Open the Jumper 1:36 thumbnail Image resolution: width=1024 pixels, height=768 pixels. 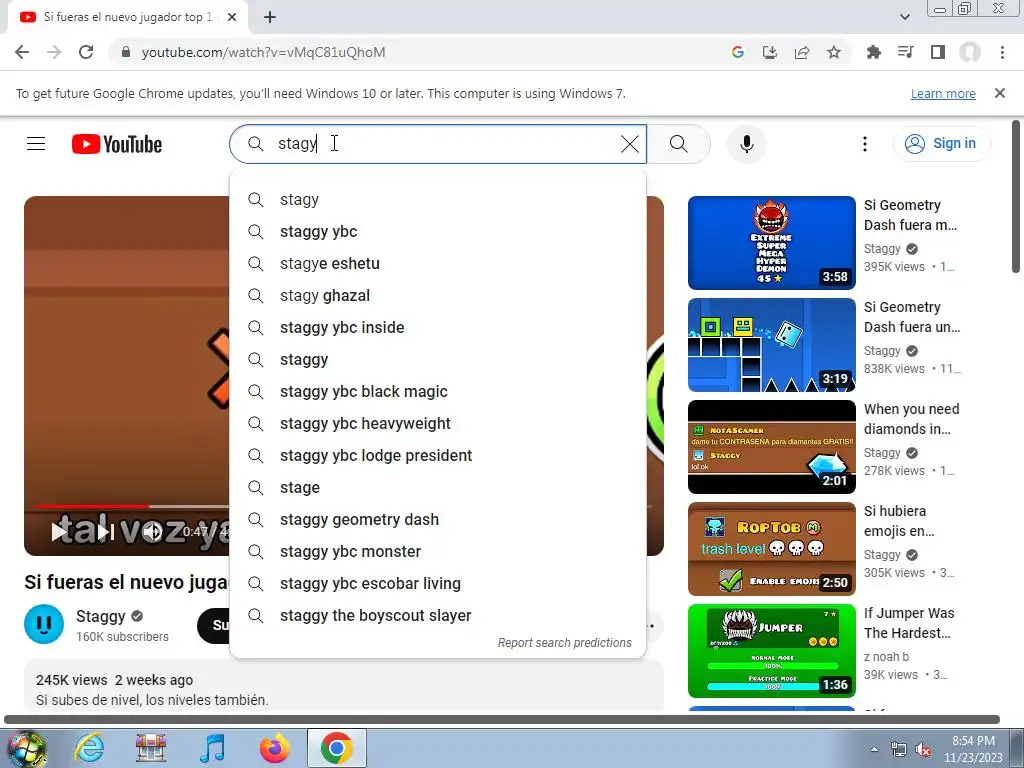[x=771, y=650]
